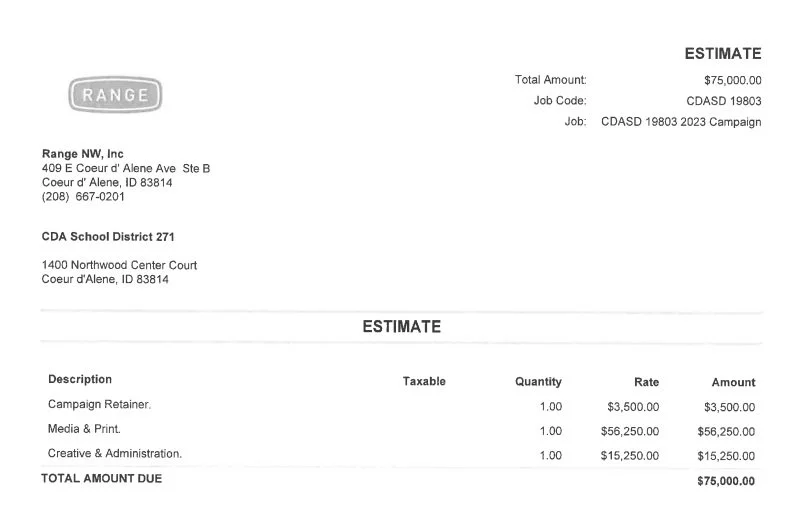Select the Campaign Retainer line item
This screenshot has height=510, width=800.
pyautogui.click(x=99, y=404)
